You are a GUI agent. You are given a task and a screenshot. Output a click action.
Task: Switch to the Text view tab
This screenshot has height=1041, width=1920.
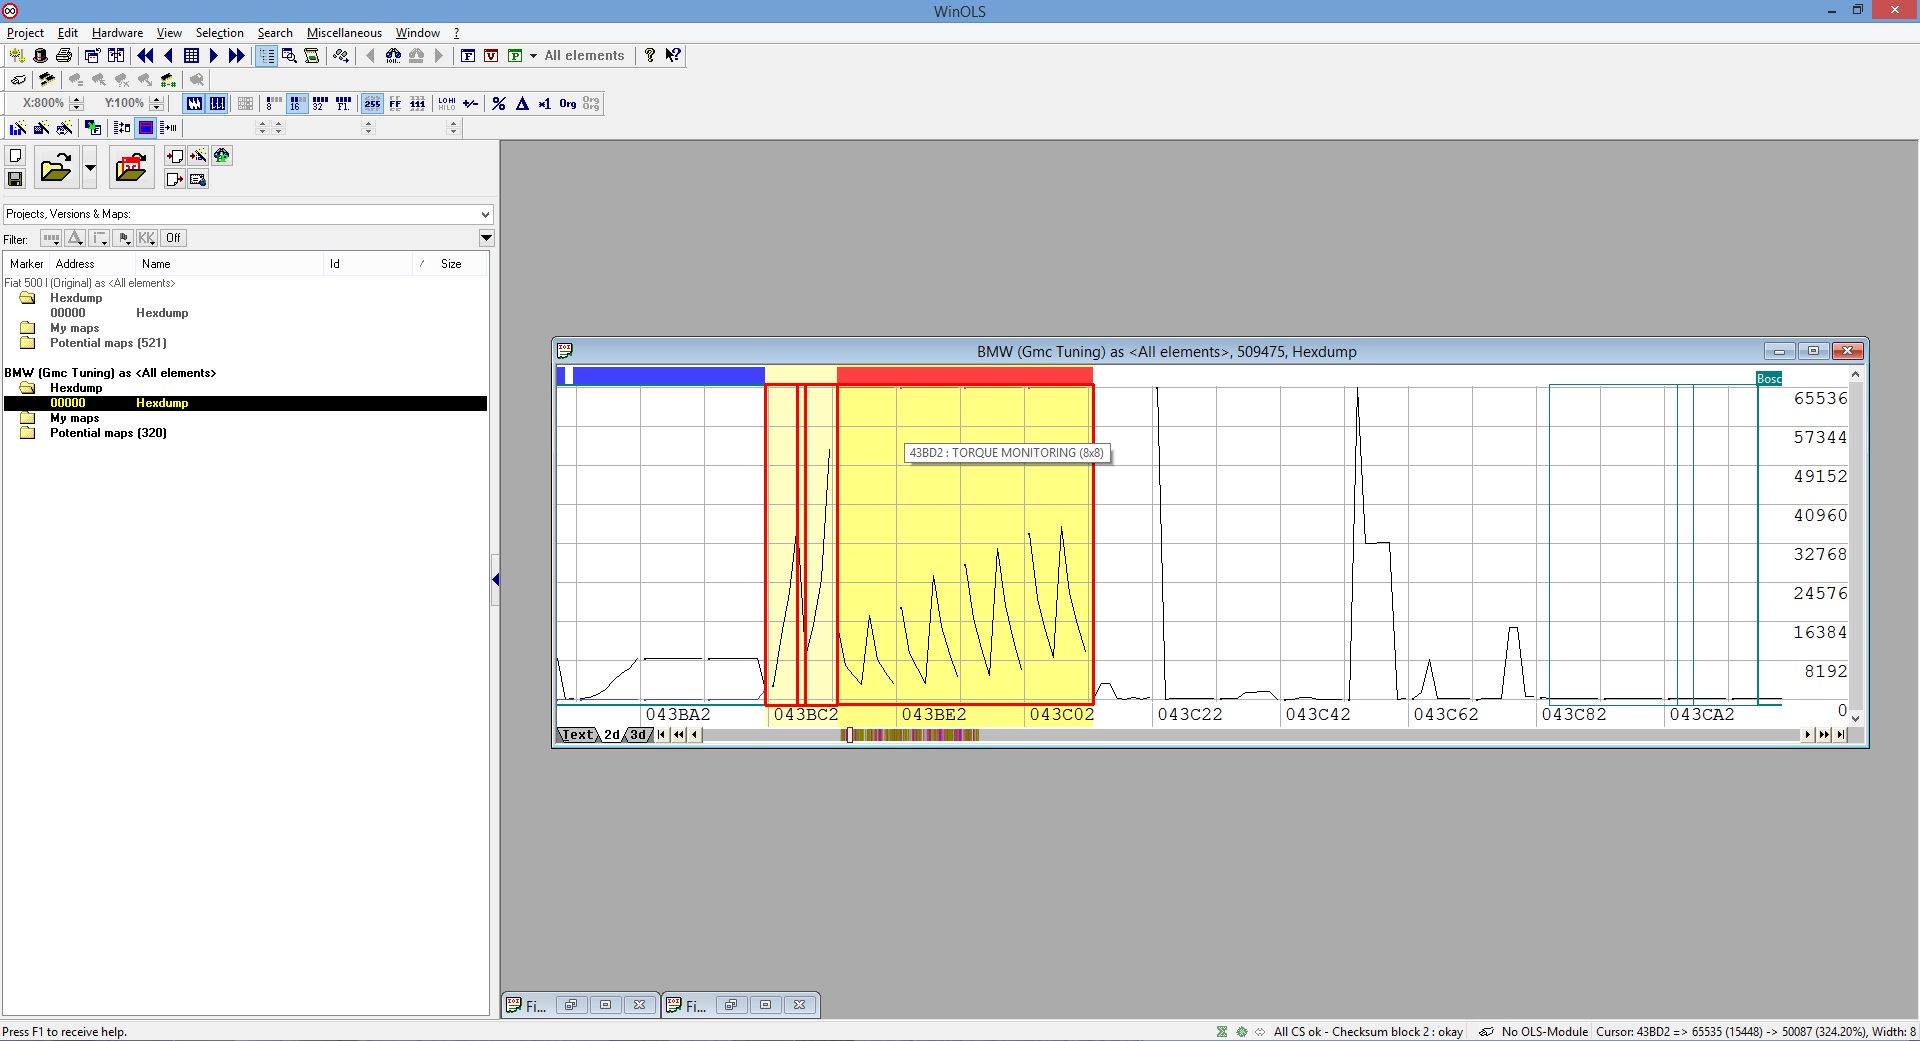[577, 735]
